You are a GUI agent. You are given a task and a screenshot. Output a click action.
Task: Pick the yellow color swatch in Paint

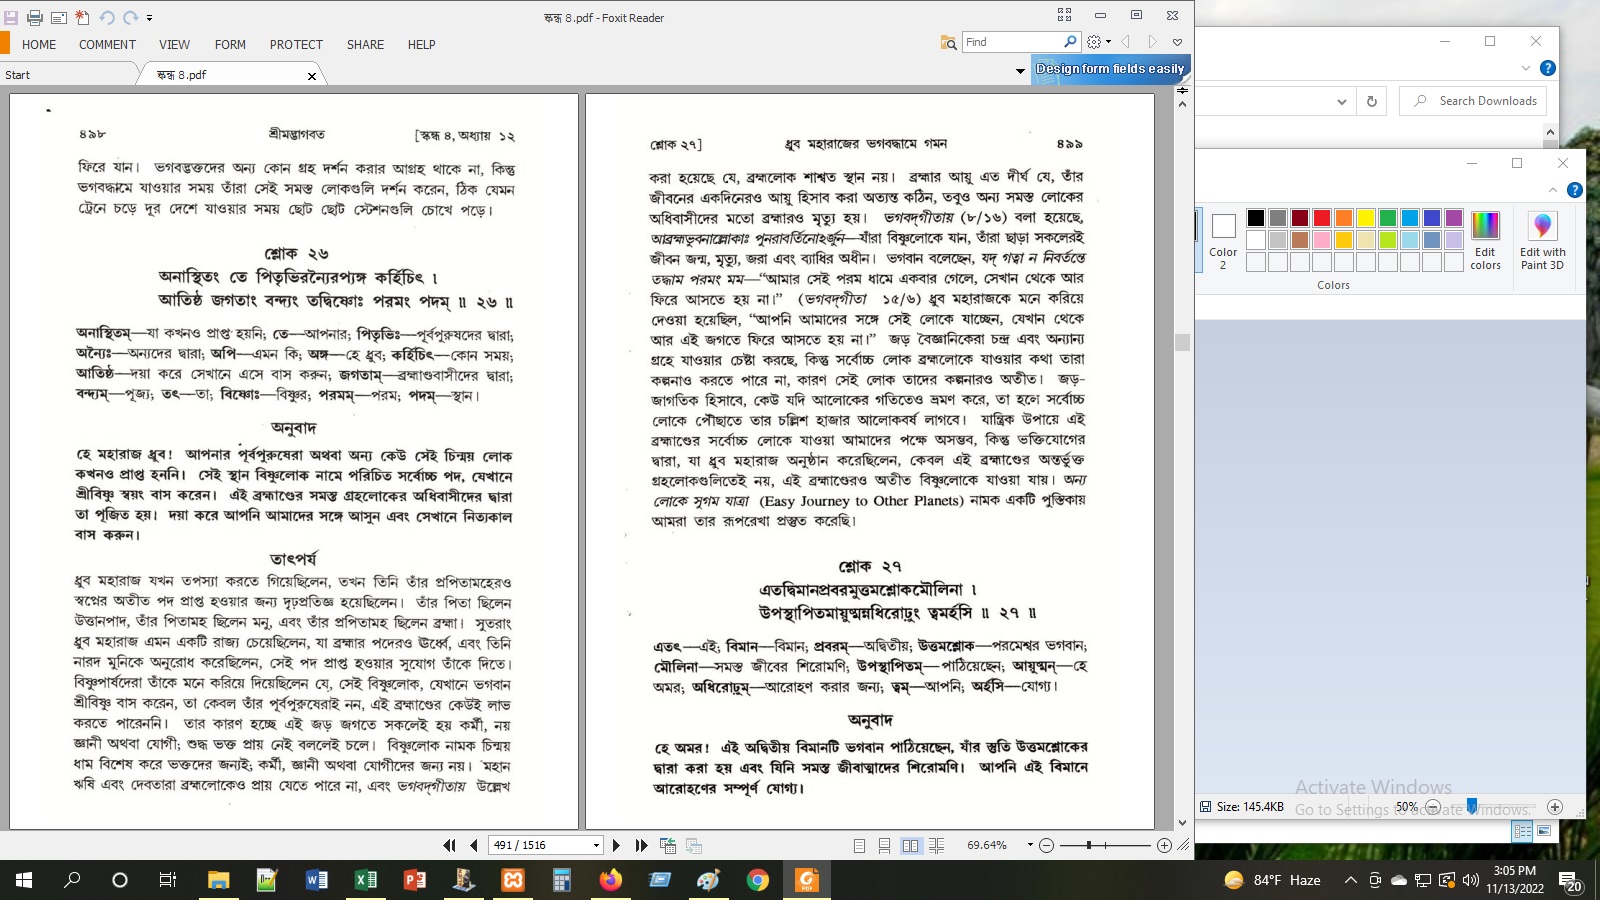click(1366, 218)
